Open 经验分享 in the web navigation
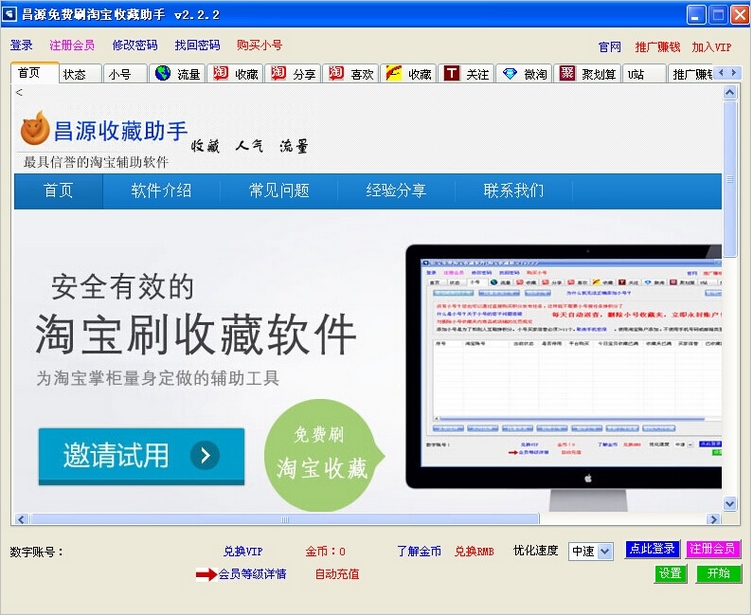751x615 pixels. tap(397, 191)
